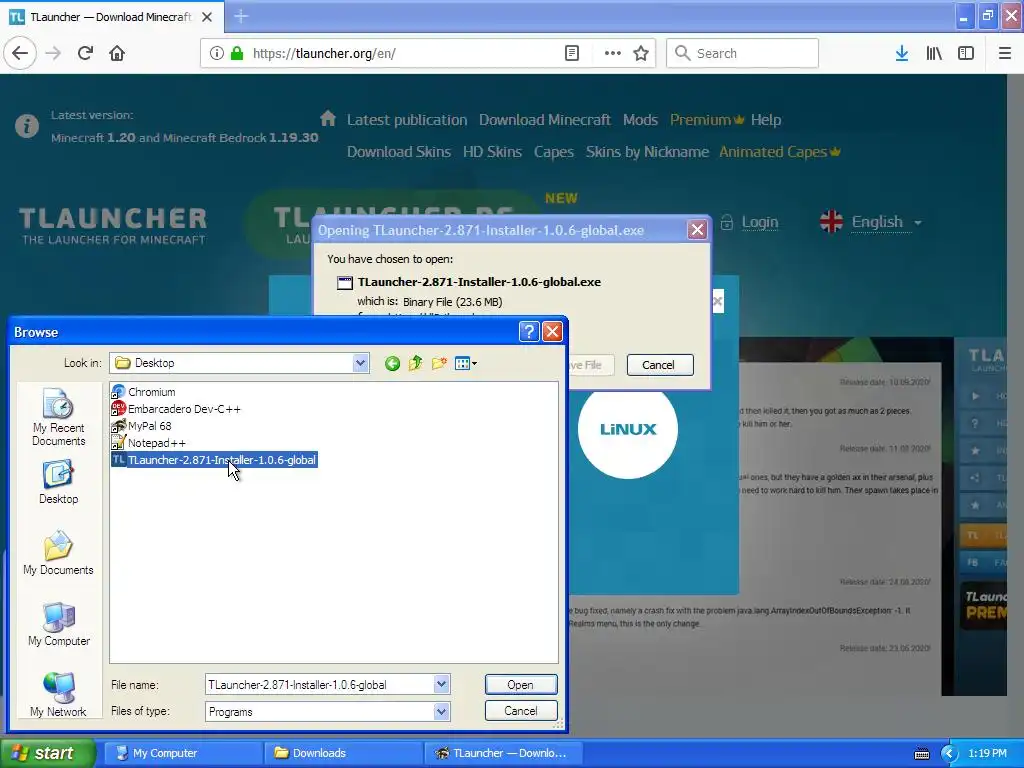Click system tray keyboard icon

921,754
